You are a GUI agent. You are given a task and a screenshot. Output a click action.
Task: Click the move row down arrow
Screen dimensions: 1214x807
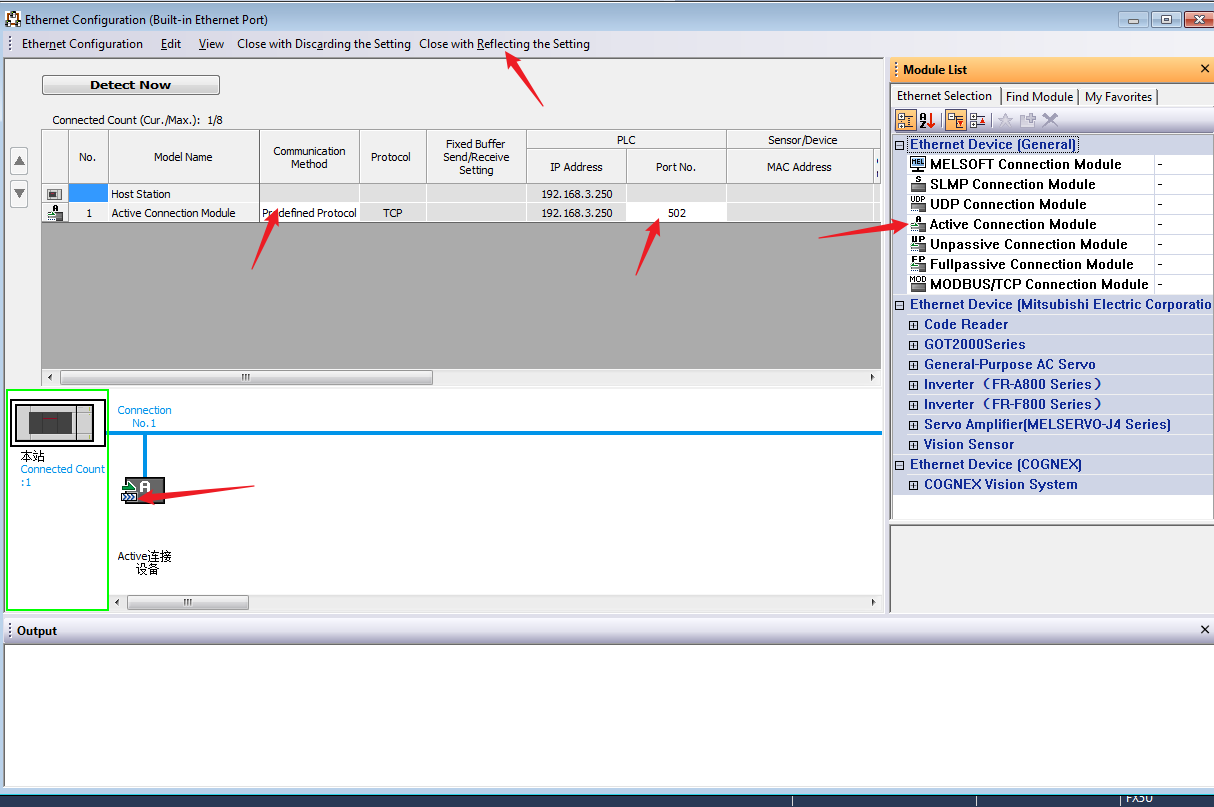tap(19, 193)
